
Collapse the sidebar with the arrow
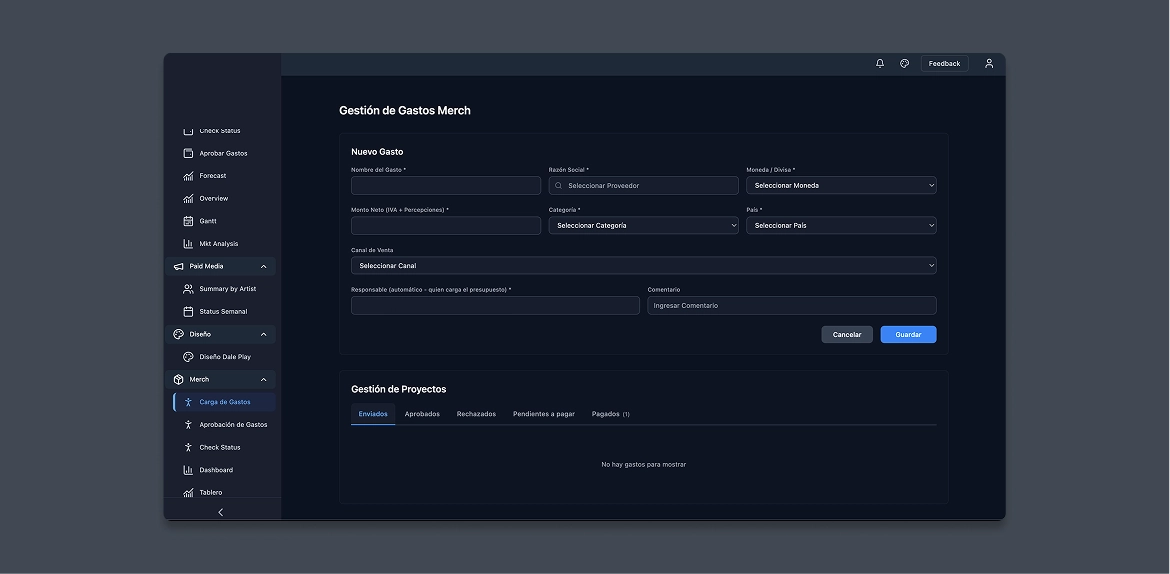click(221, 512)
